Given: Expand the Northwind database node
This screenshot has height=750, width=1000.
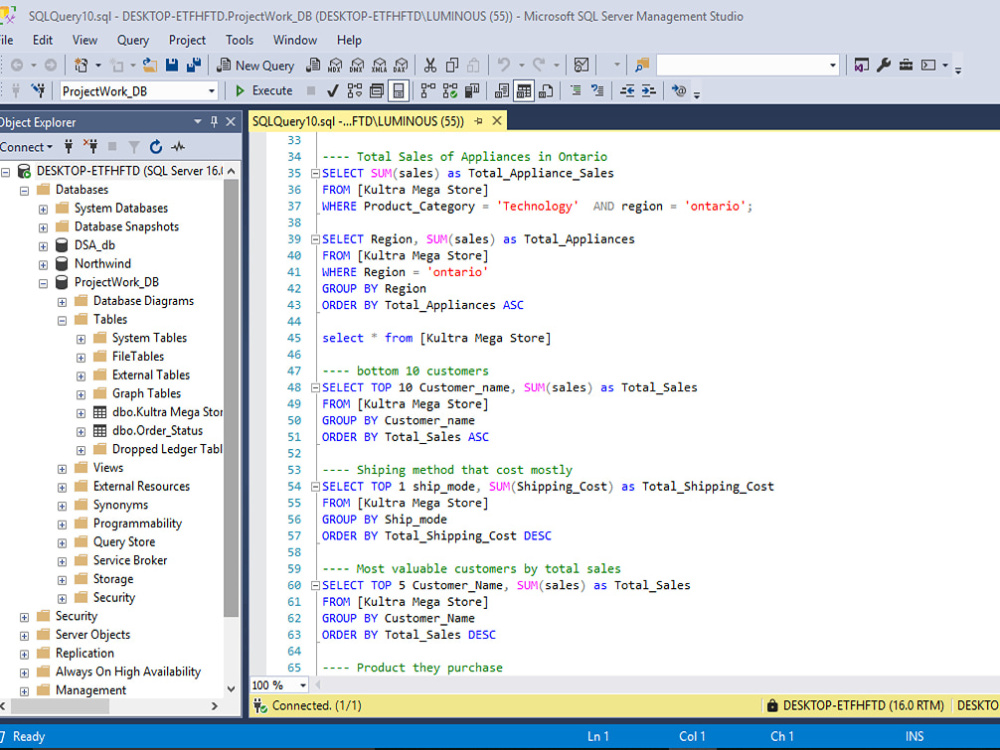Looking at the screenshot, I should (43, 264).
